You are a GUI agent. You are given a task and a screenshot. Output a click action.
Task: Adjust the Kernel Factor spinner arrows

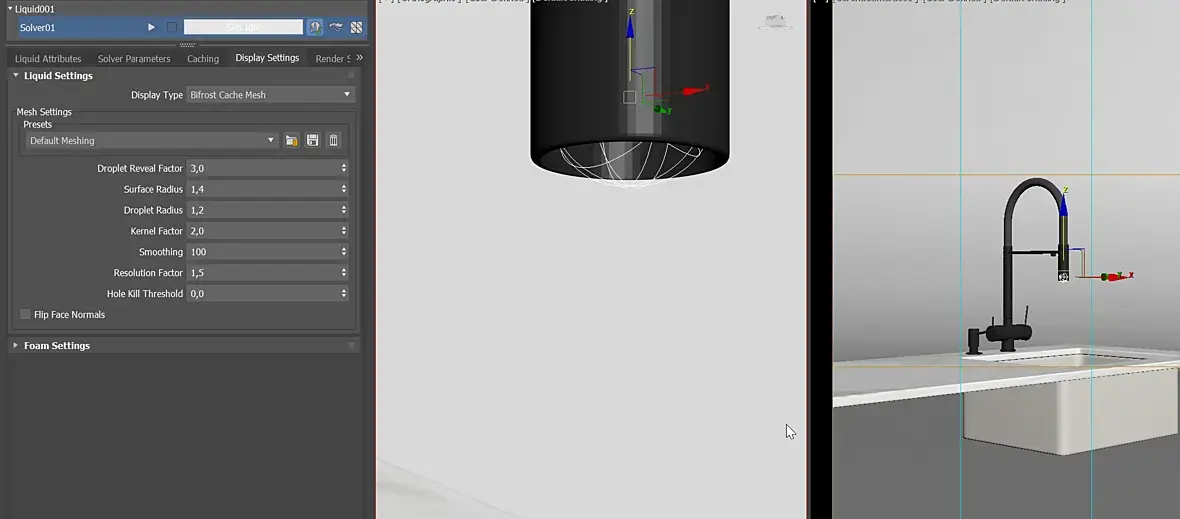344,231
